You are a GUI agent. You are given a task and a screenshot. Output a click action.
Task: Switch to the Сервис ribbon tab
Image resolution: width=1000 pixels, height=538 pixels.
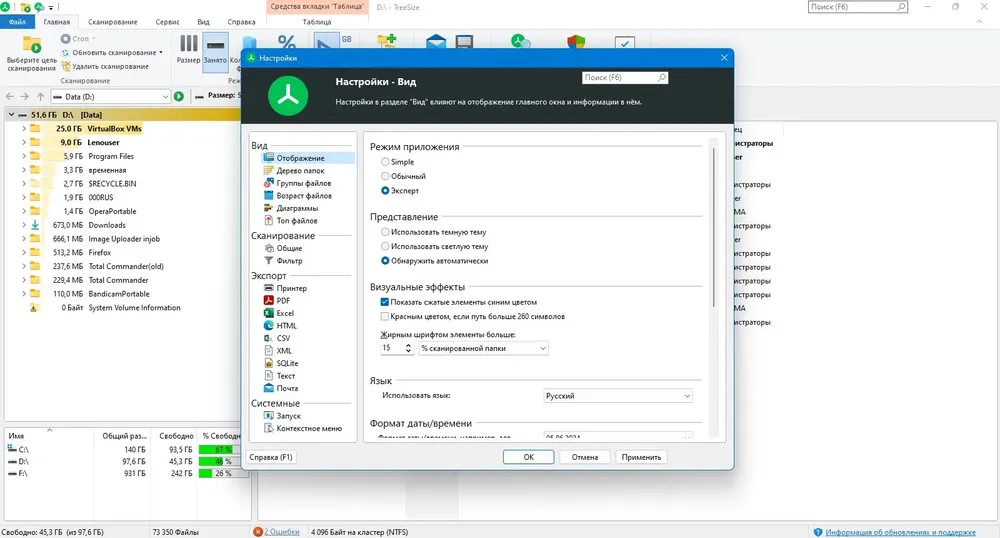tap(167, 22)
